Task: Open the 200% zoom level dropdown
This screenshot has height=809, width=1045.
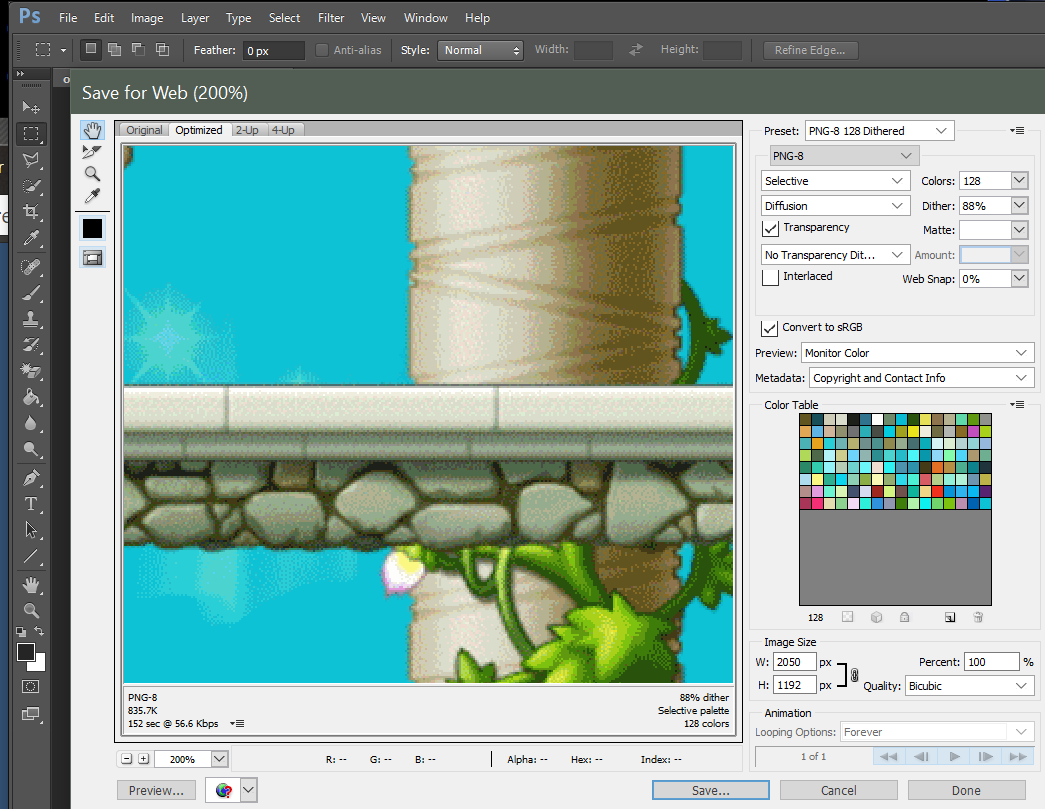Action: 219,759
